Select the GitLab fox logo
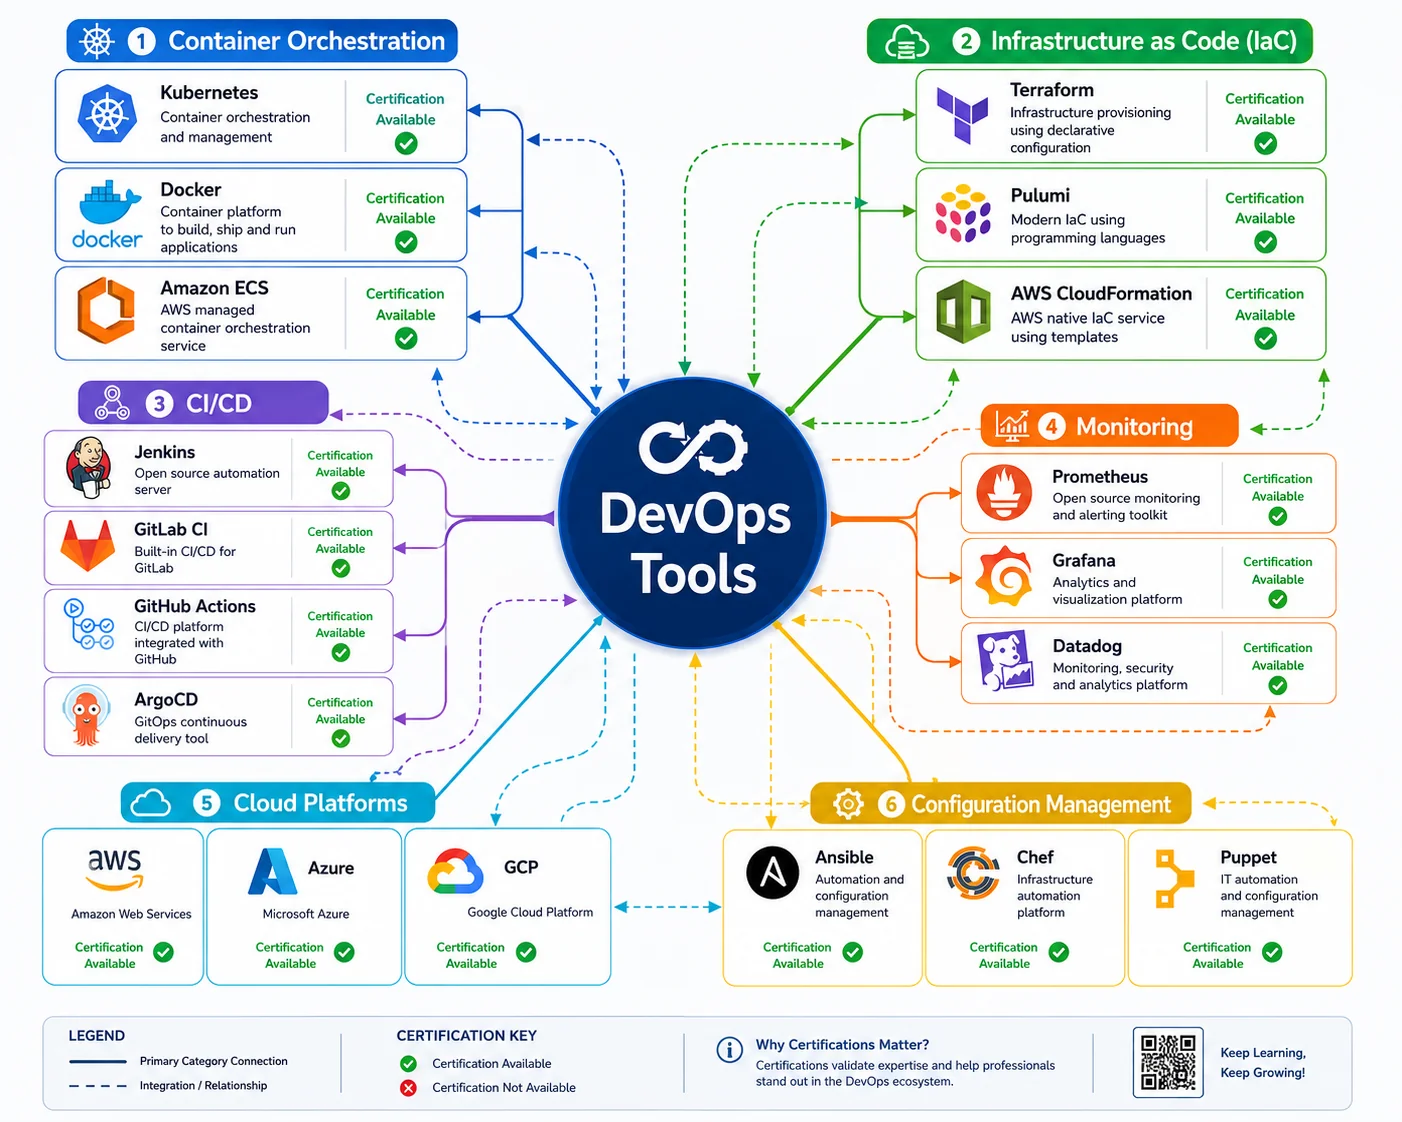The height and width of the screenshot is (1122, 1402). [x=88, y=546]
